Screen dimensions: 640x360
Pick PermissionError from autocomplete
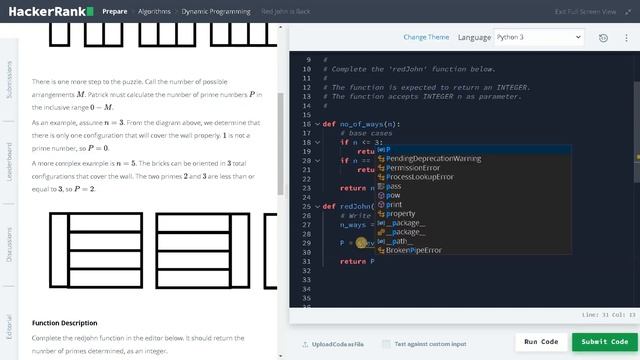click(473, 168)
